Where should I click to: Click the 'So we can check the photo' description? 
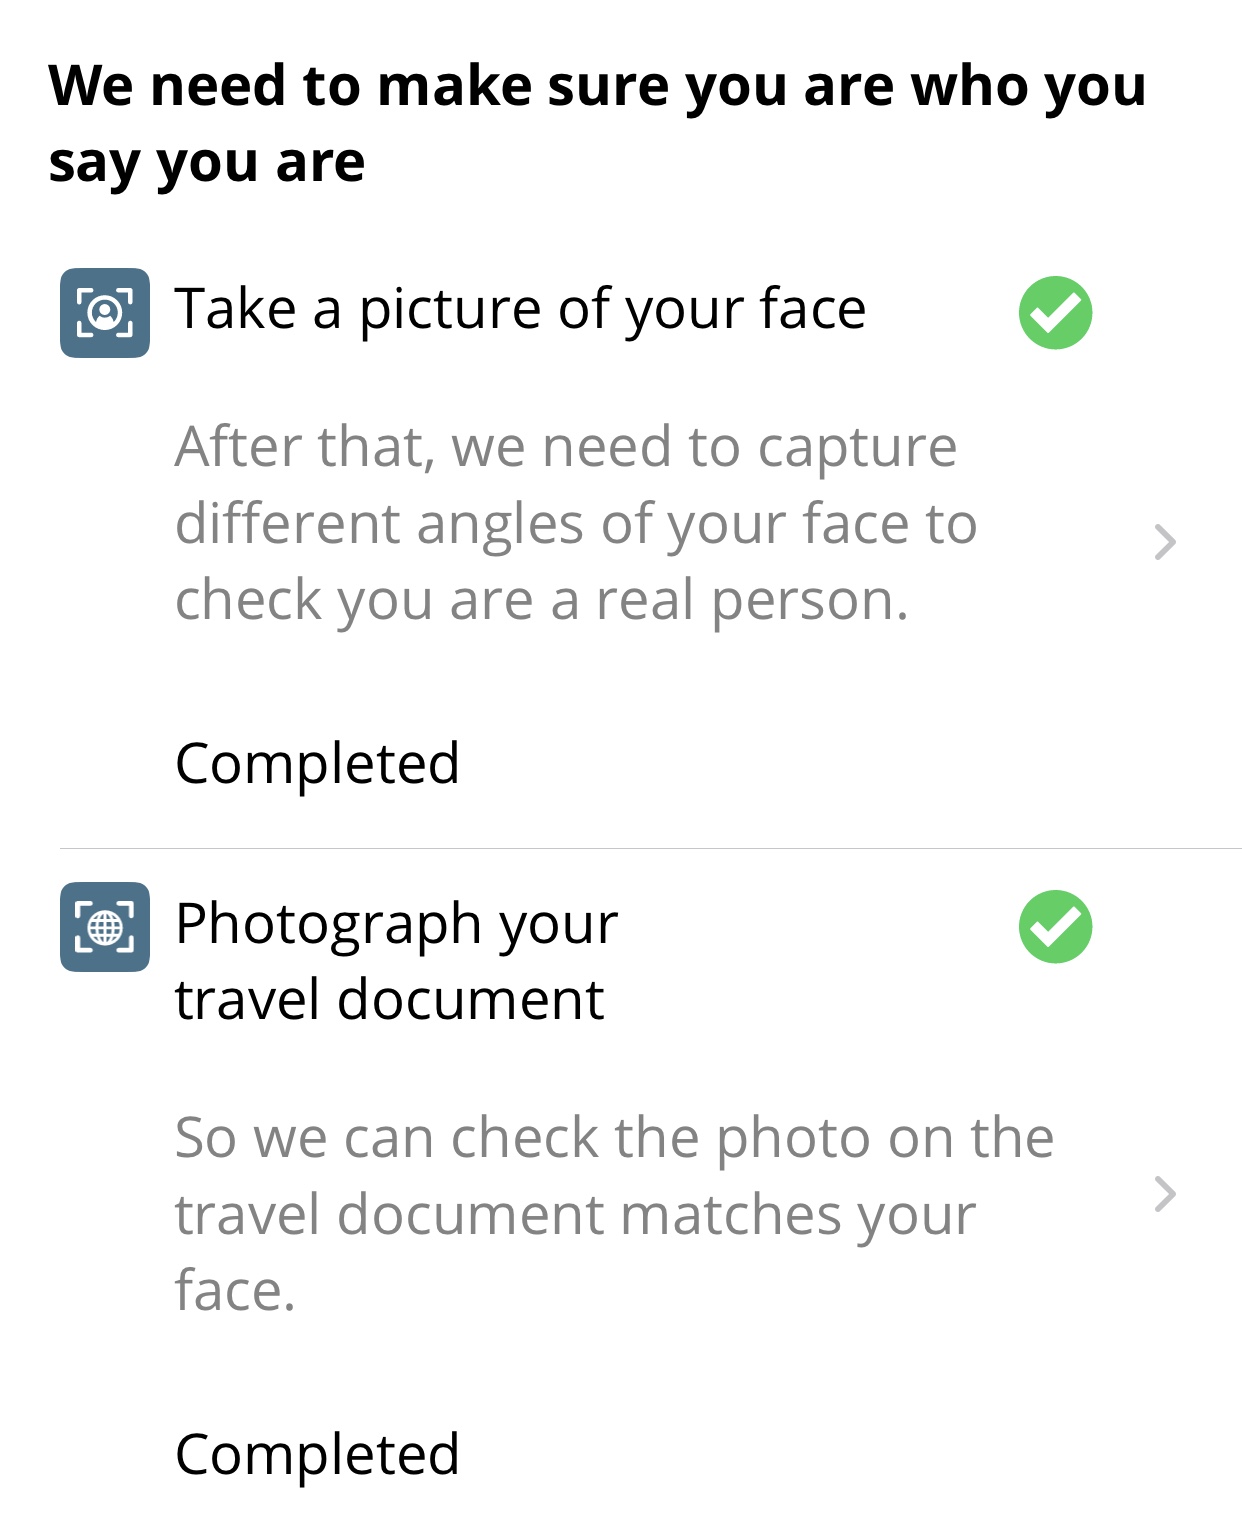615,1214
